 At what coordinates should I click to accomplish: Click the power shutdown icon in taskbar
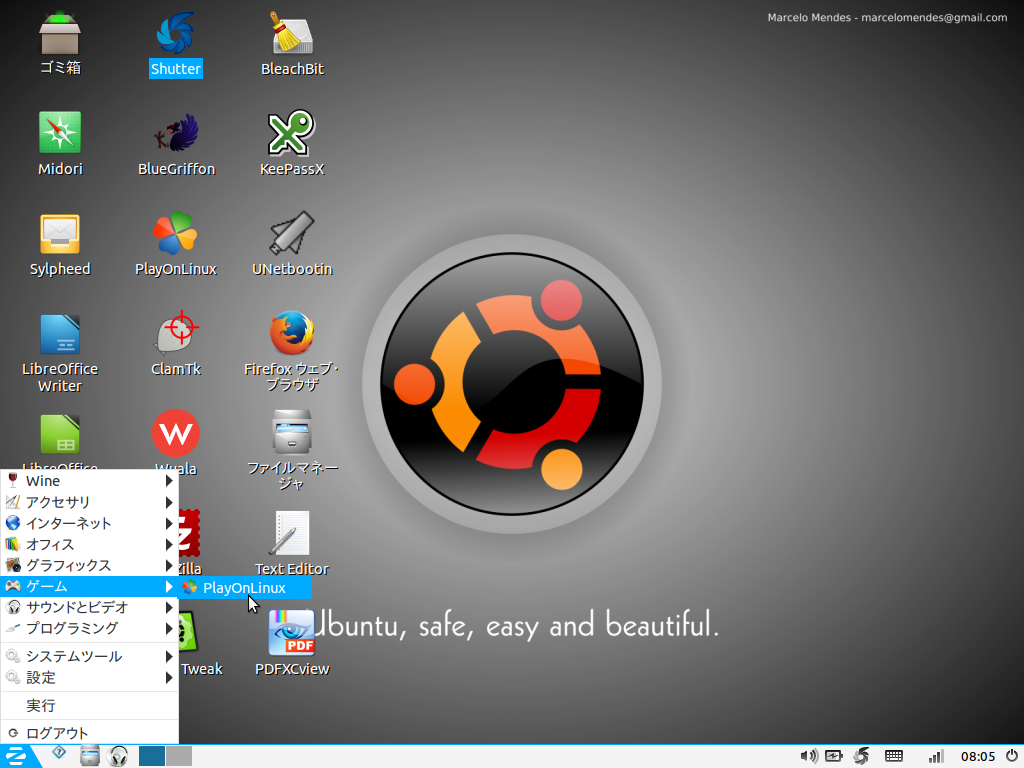coord(1011,756)
